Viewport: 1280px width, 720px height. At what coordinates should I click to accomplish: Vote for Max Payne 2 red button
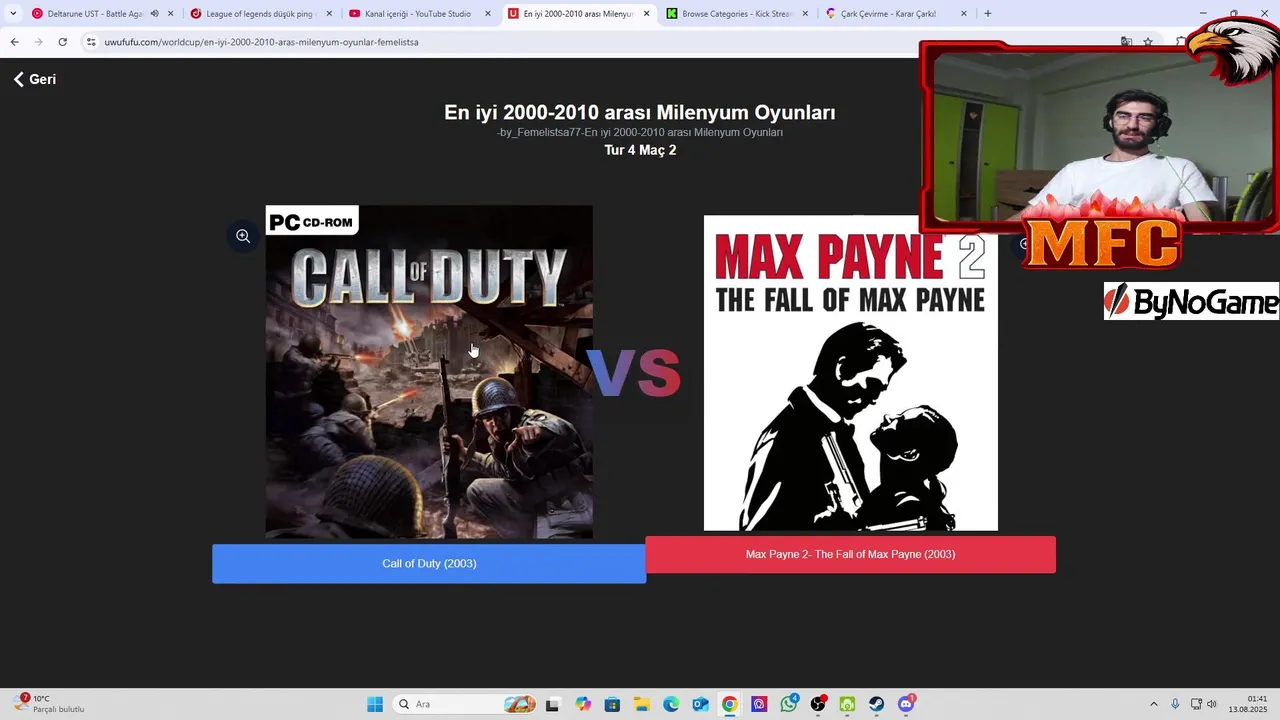(x=850, y=554)
